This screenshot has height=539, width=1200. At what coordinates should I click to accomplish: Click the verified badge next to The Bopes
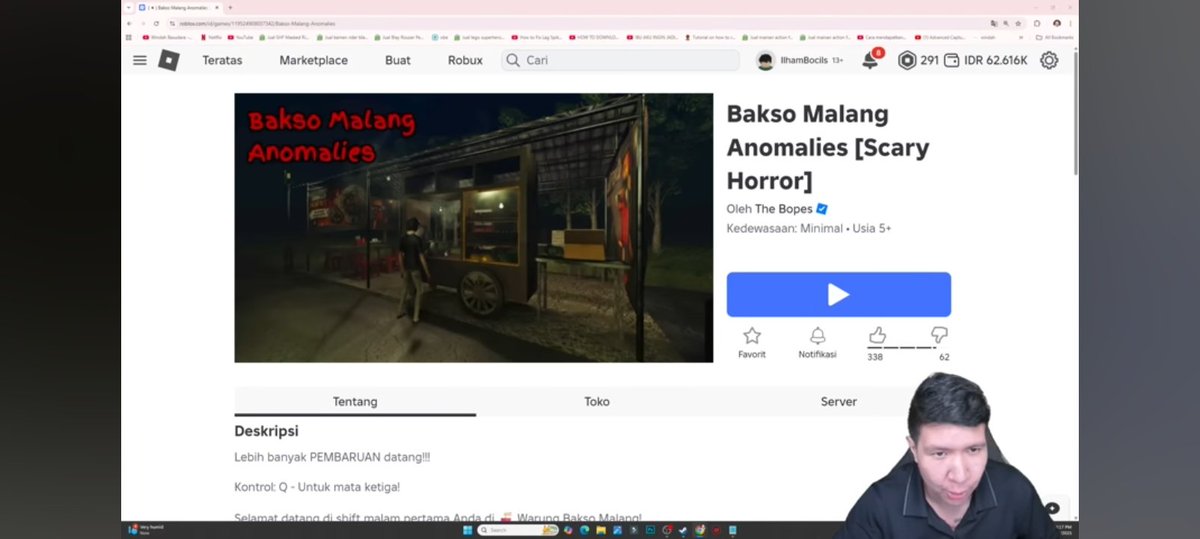tap(822, 209)
